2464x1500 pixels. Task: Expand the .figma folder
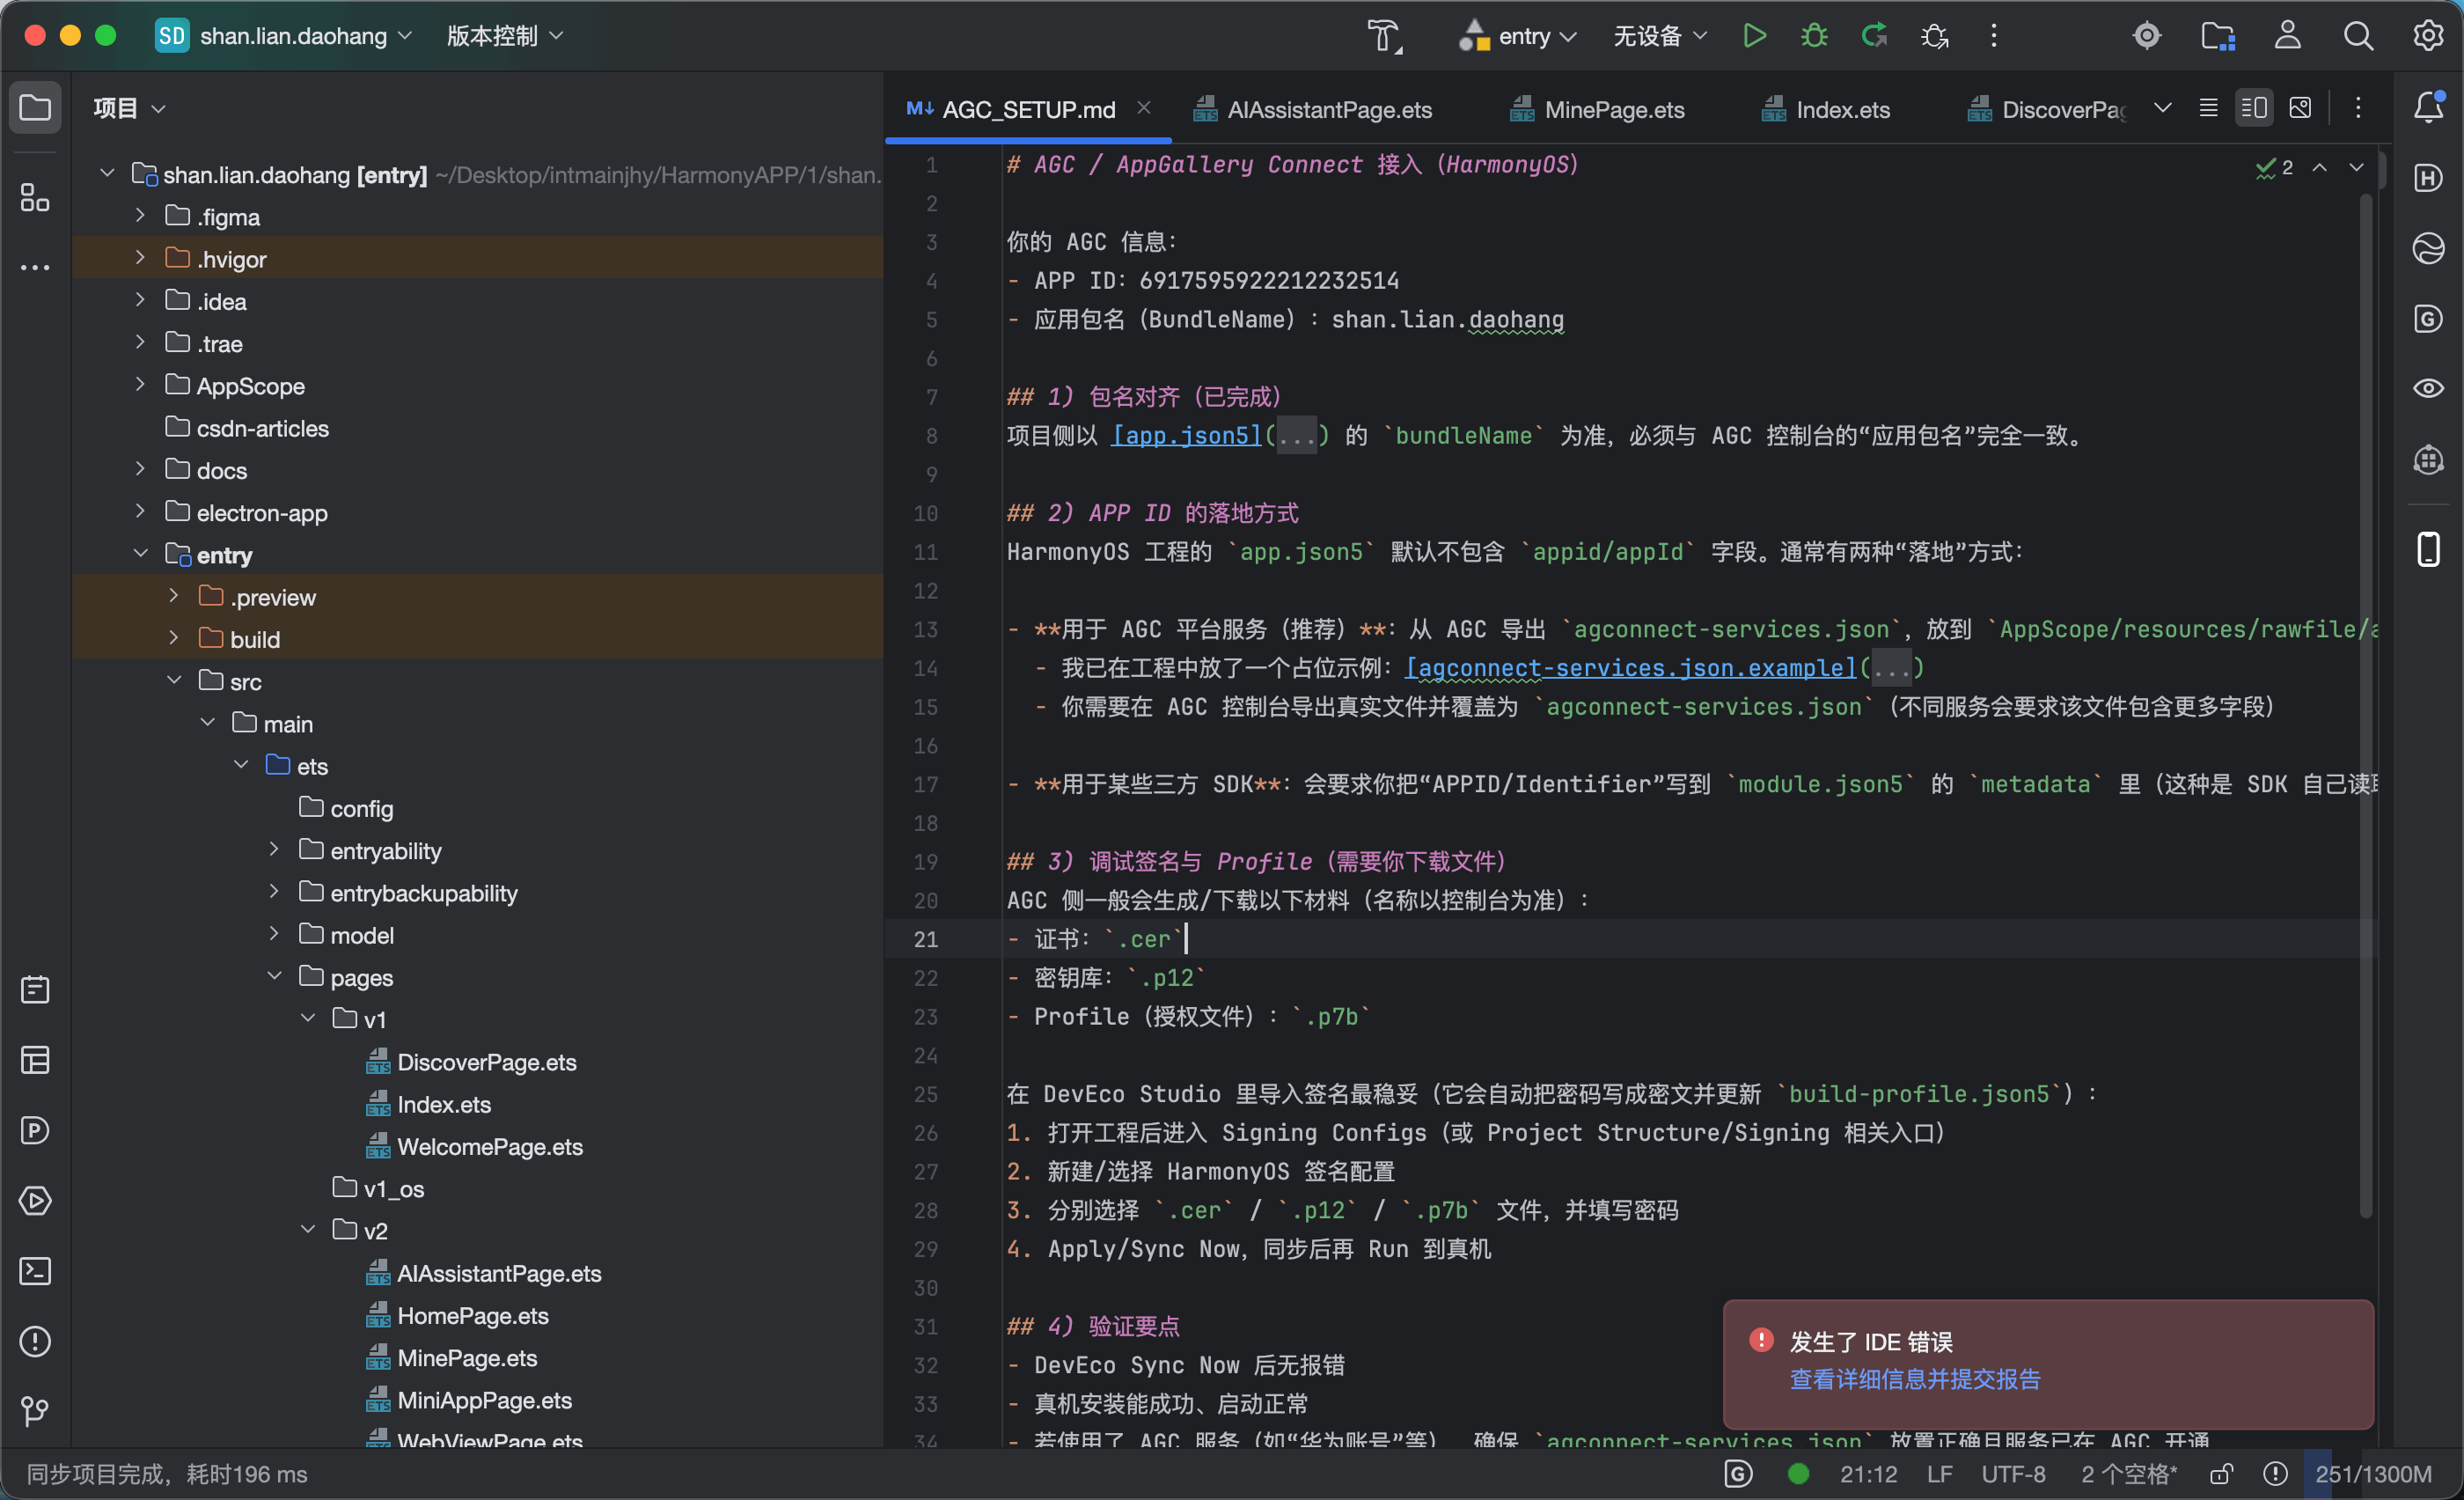point(140,216)
